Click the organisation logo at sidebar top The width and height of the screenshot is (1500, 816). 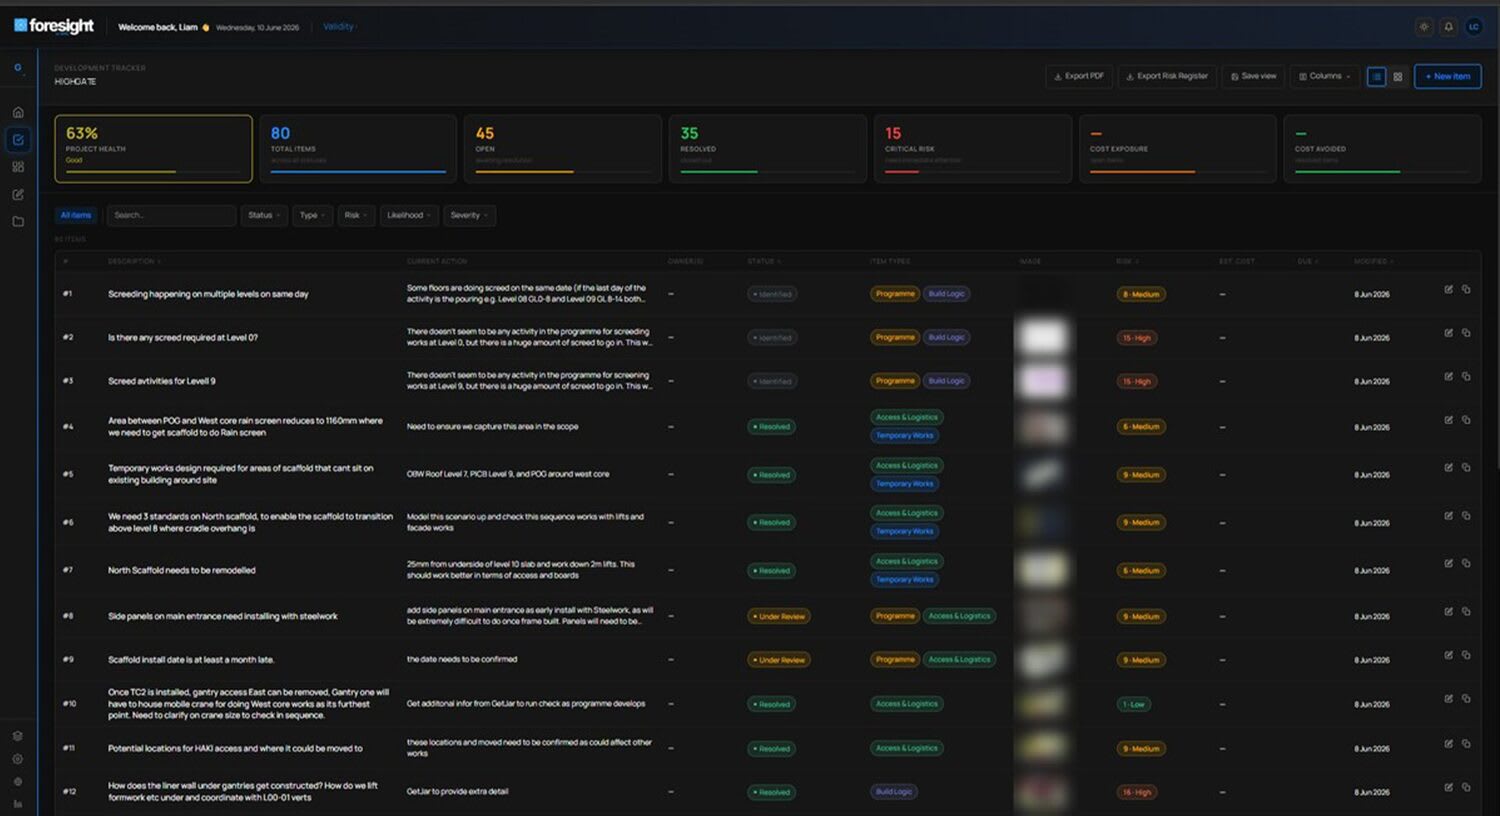(x=18, y=68)
